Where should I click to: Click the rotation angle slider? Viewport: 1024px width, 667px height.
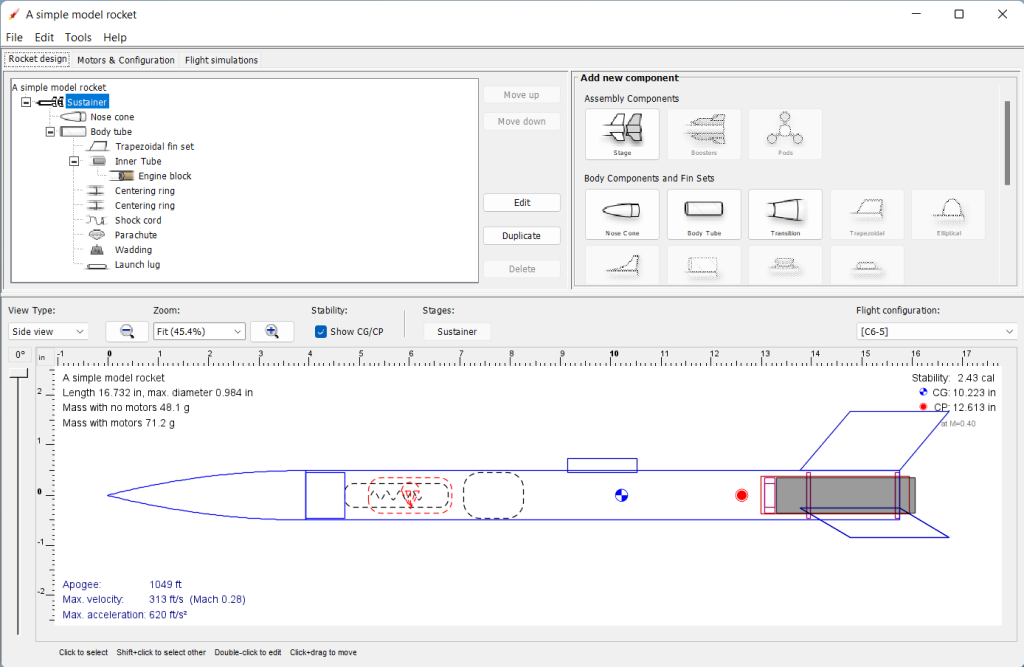(19, 376)
